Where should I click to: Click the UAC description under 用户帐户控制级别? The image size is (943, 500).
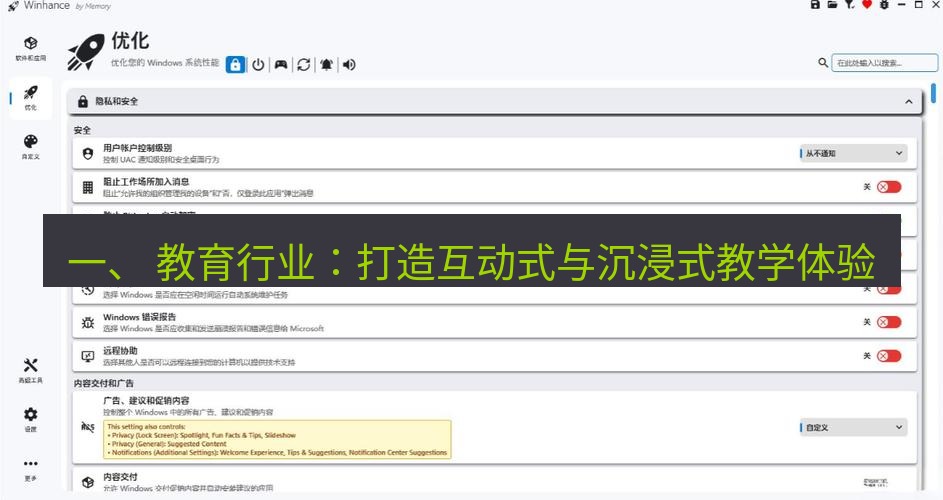click(x=161, y=160)
